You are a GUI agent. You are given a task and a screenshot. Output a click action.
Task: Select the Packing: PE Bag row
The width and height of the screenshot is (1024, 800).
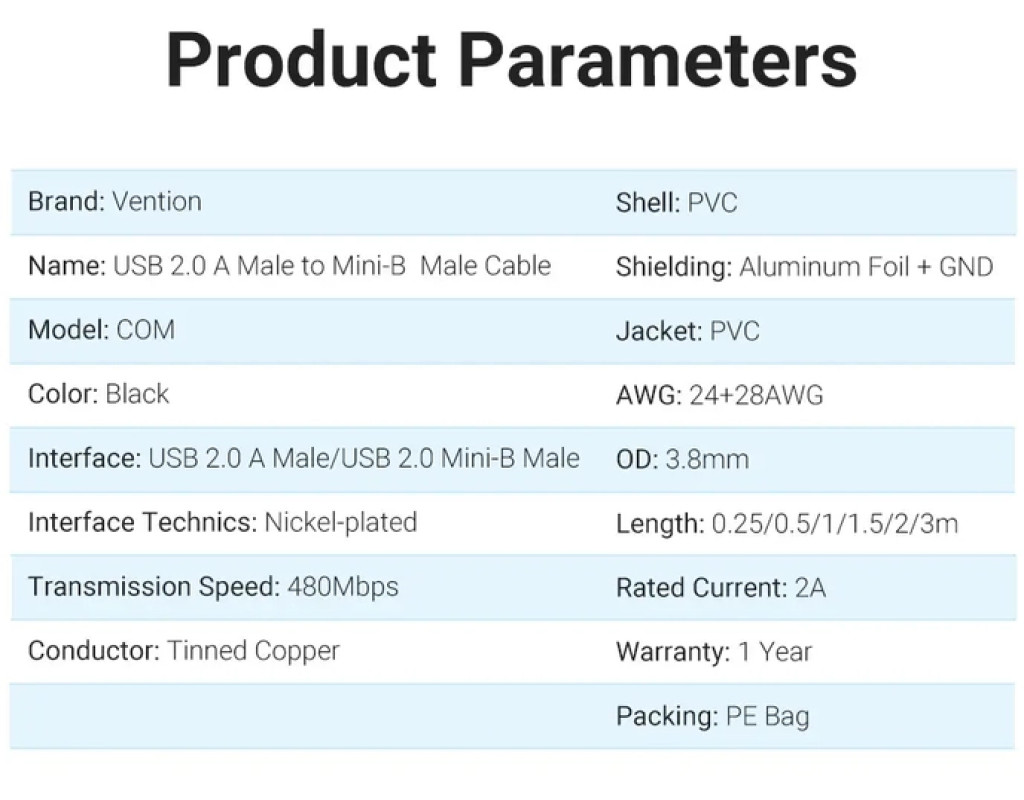click(x=712, y=716)
